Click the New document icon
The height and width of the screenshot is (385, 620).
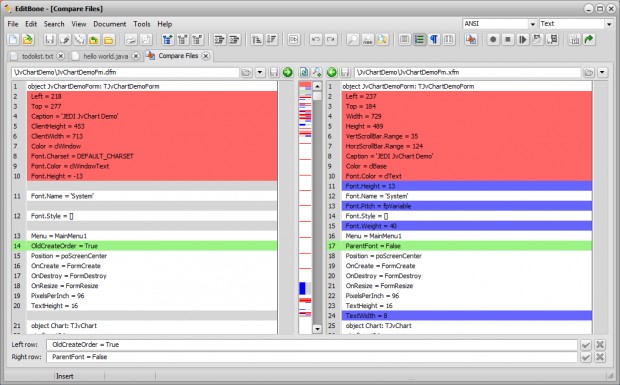(x=13, y=40)
